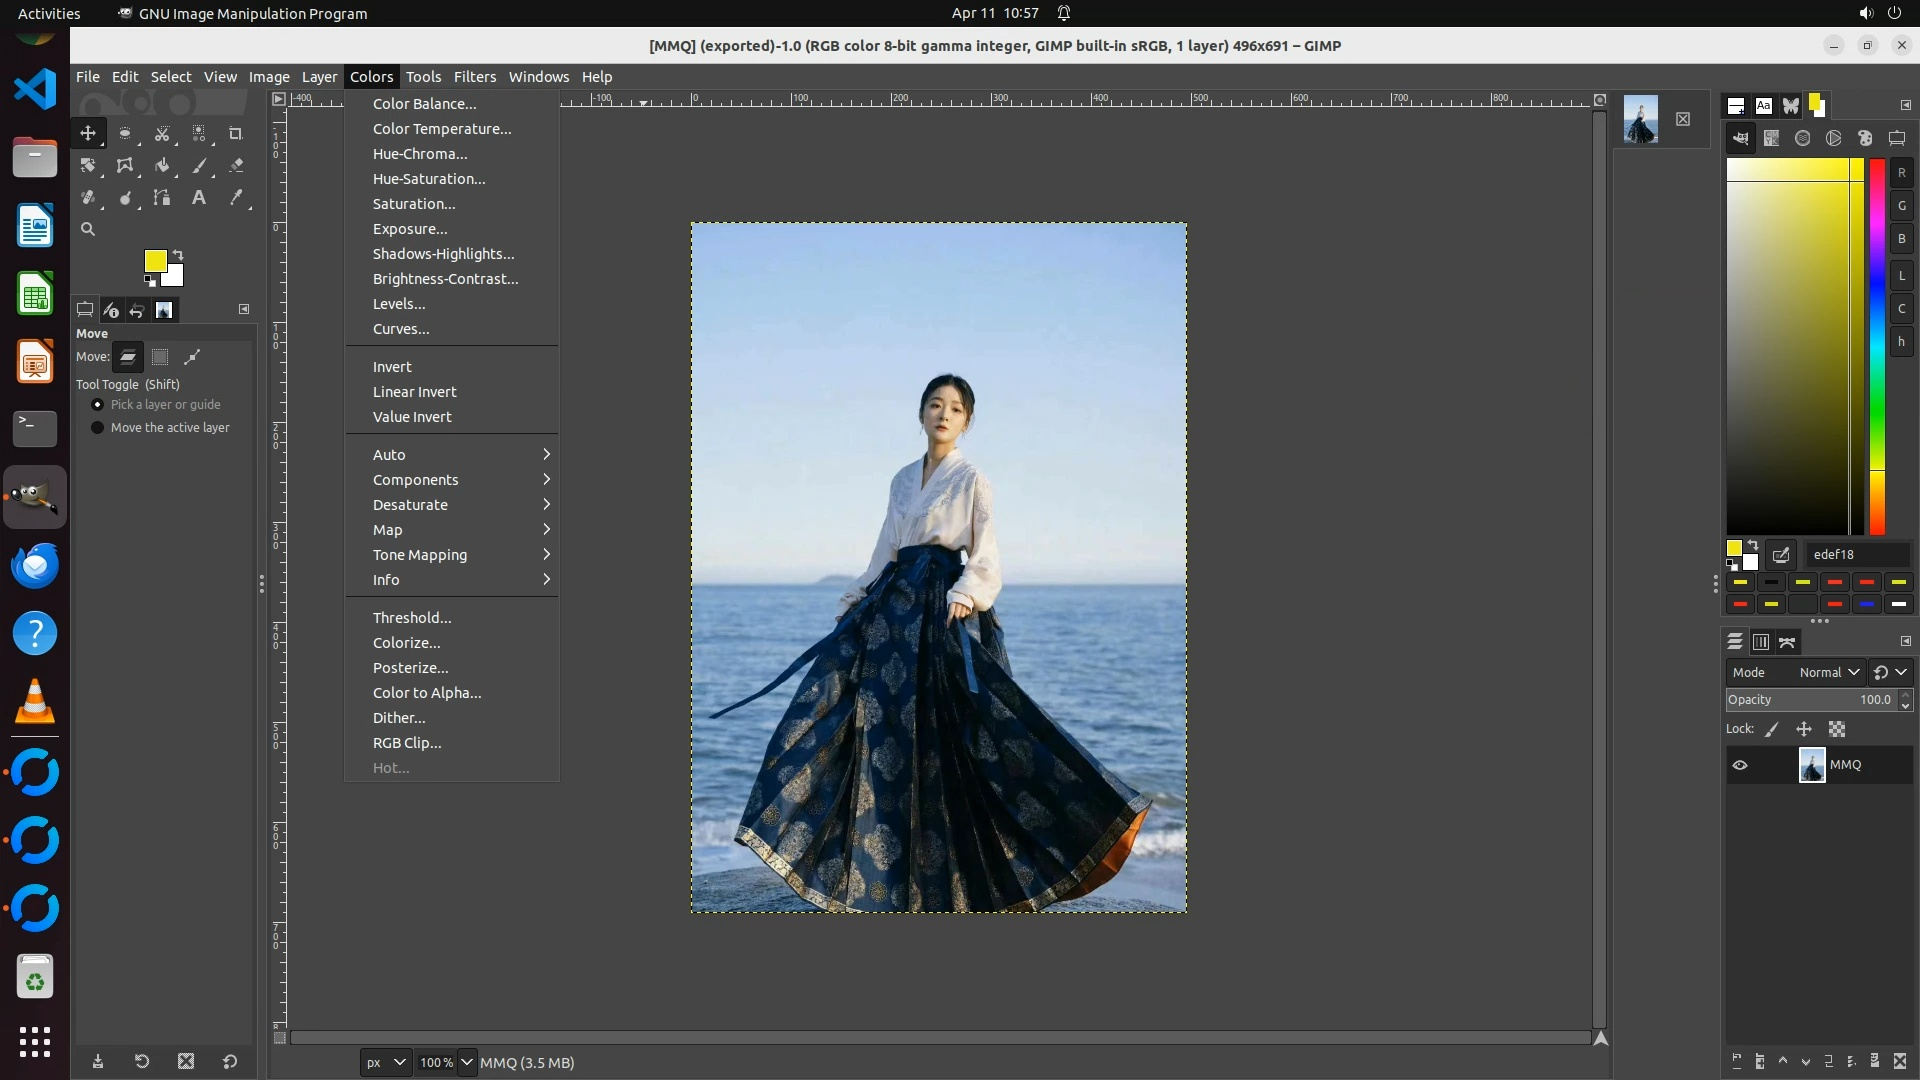The height and width of the screenshot is (1080, 1920).
Task: Open the zoom percentage dropdown
Action: [x=467, y=1062]
